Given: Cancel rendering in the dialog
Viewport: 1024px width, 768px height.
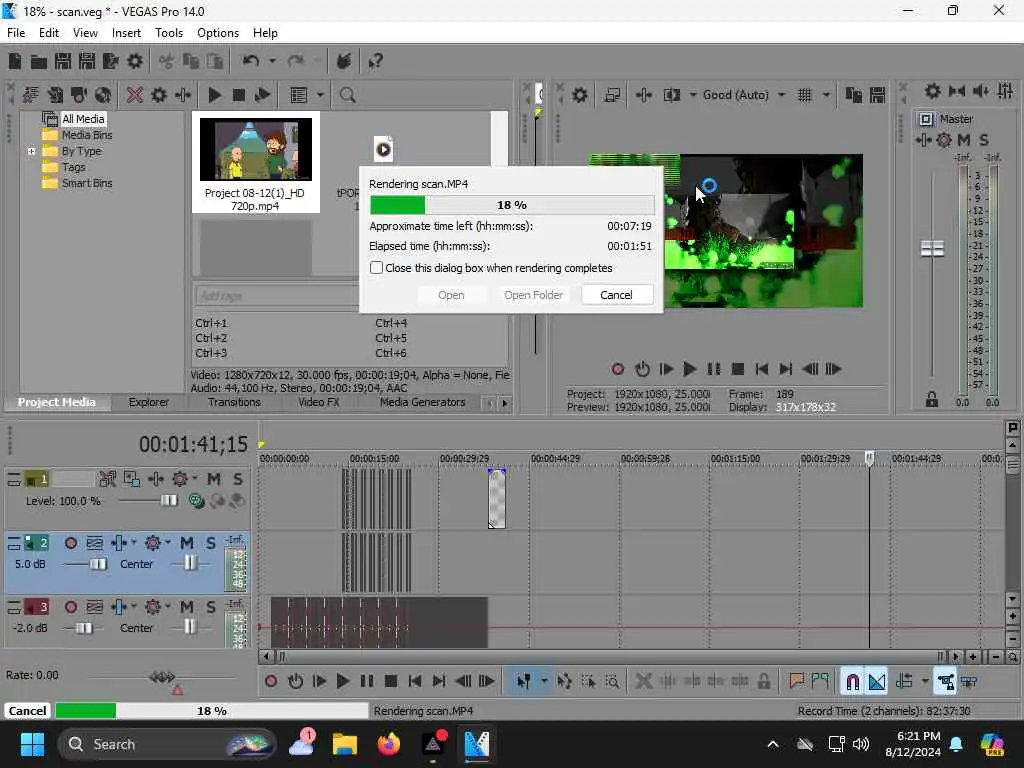Looking at the screenshot, I should click(616, 295).
